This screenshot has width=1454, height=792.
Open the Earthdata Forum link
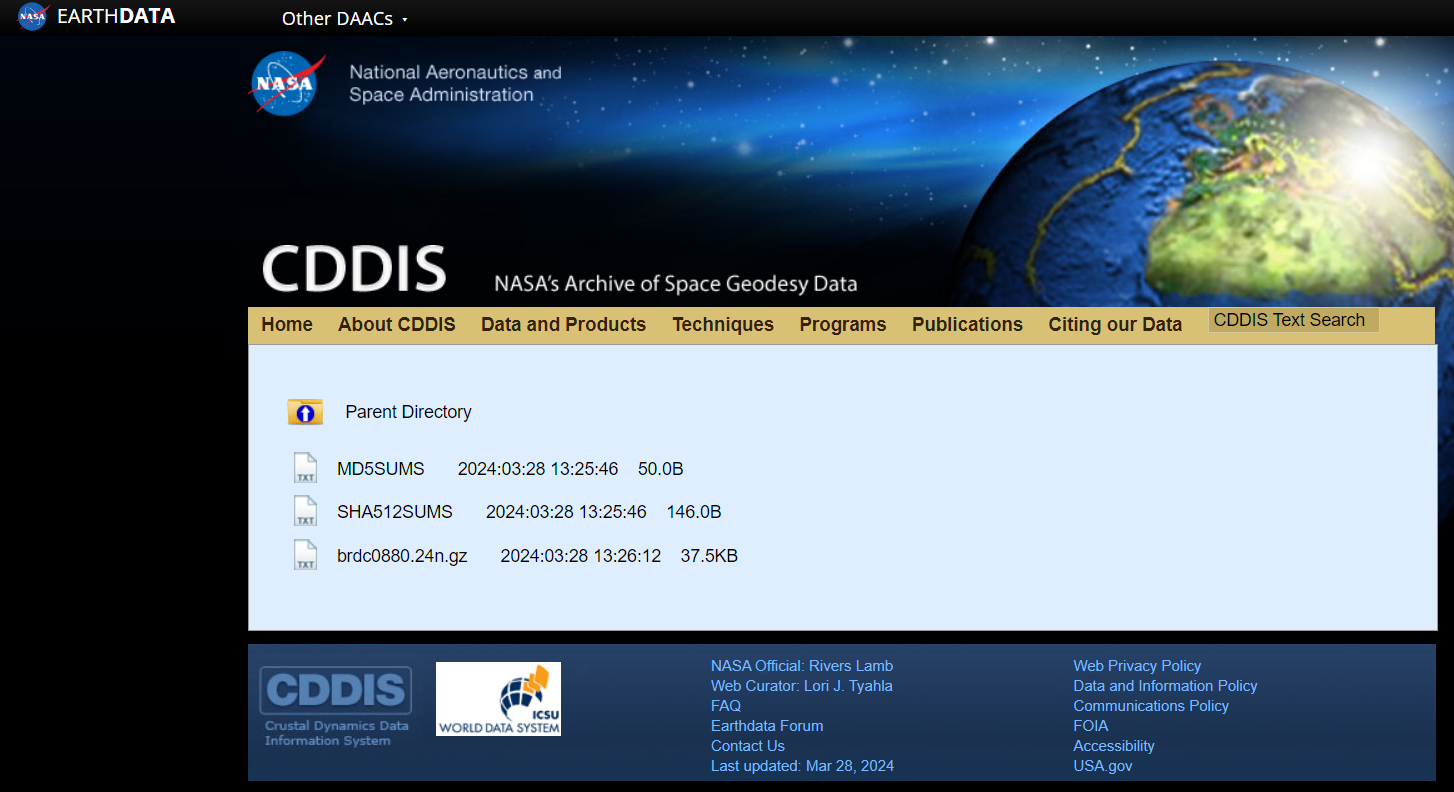point(767,726)
